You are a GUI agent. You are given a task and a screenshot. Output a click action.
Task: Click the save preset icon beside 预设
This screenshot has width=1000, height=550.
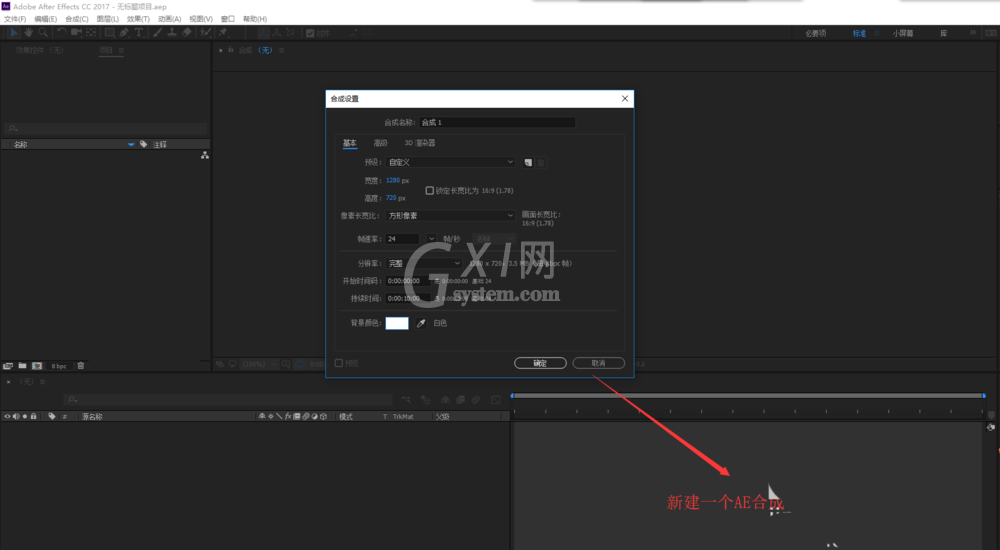[x=528, y=163]
